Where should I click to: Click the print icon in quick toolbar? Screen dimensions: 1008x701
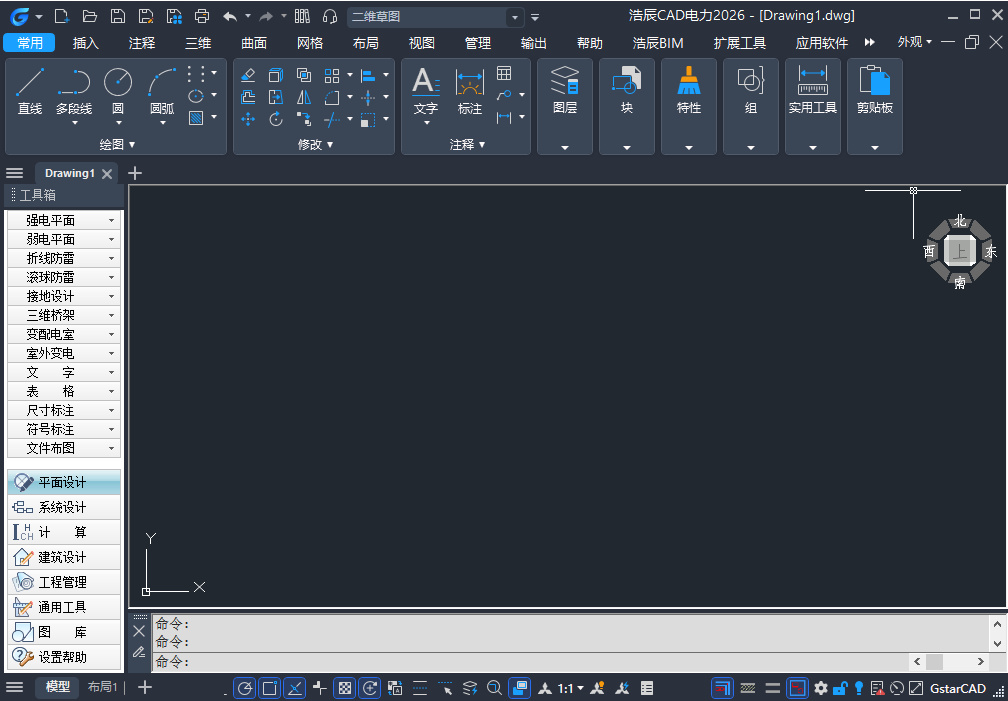[x=202, y=16]
